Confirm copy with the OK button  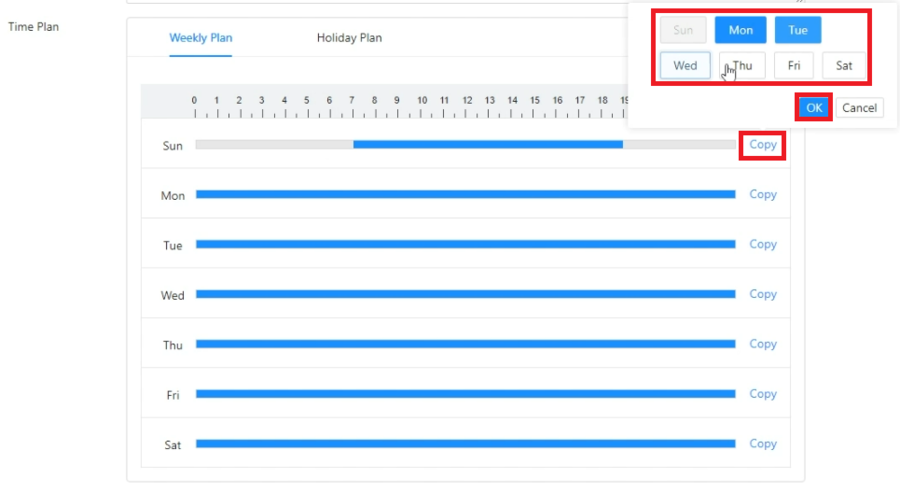tap(814, 107)
